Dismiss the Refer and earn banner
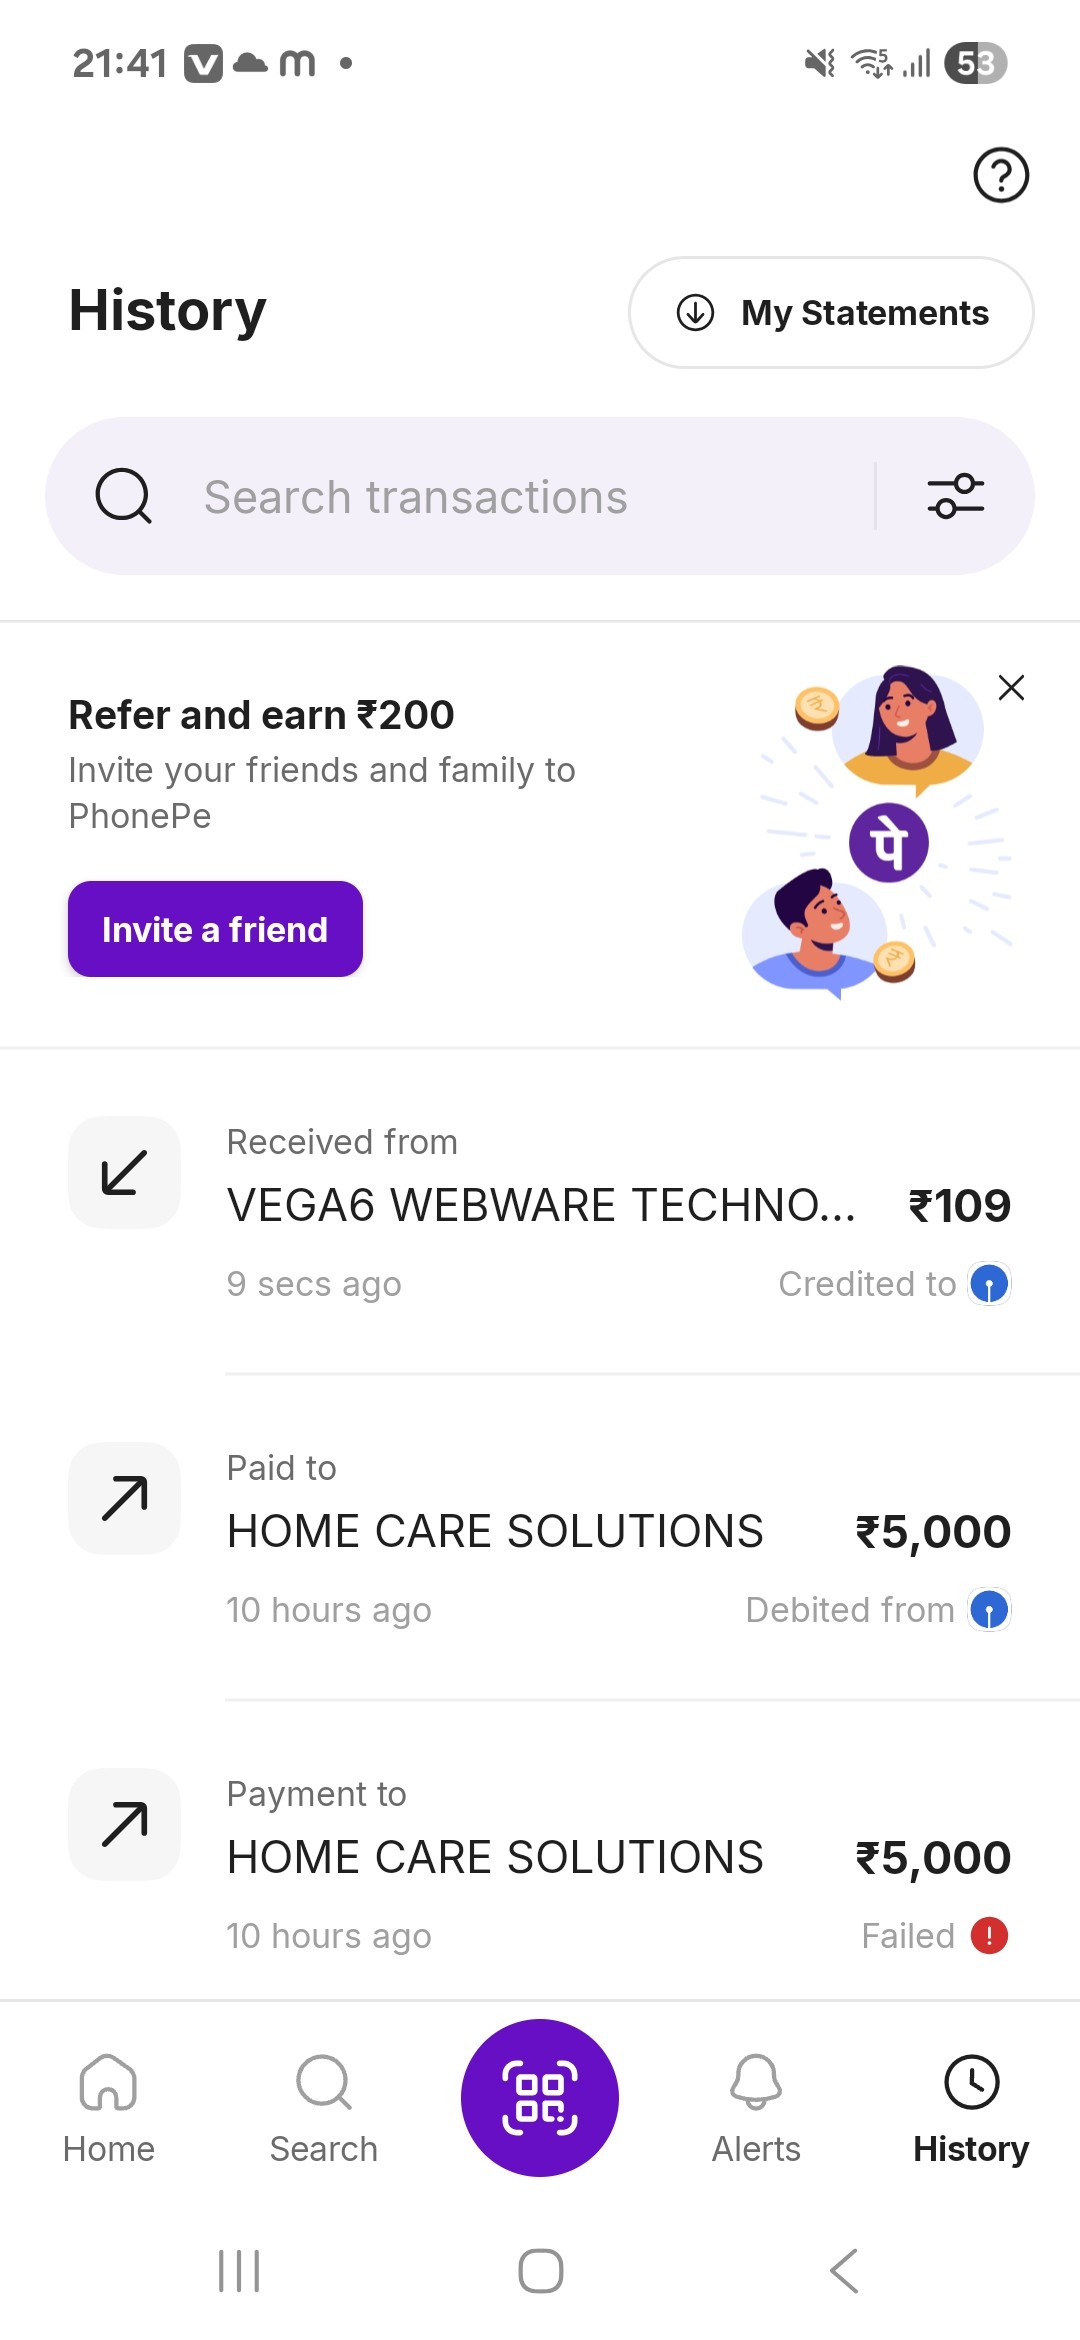 (x=1011, y=688)
